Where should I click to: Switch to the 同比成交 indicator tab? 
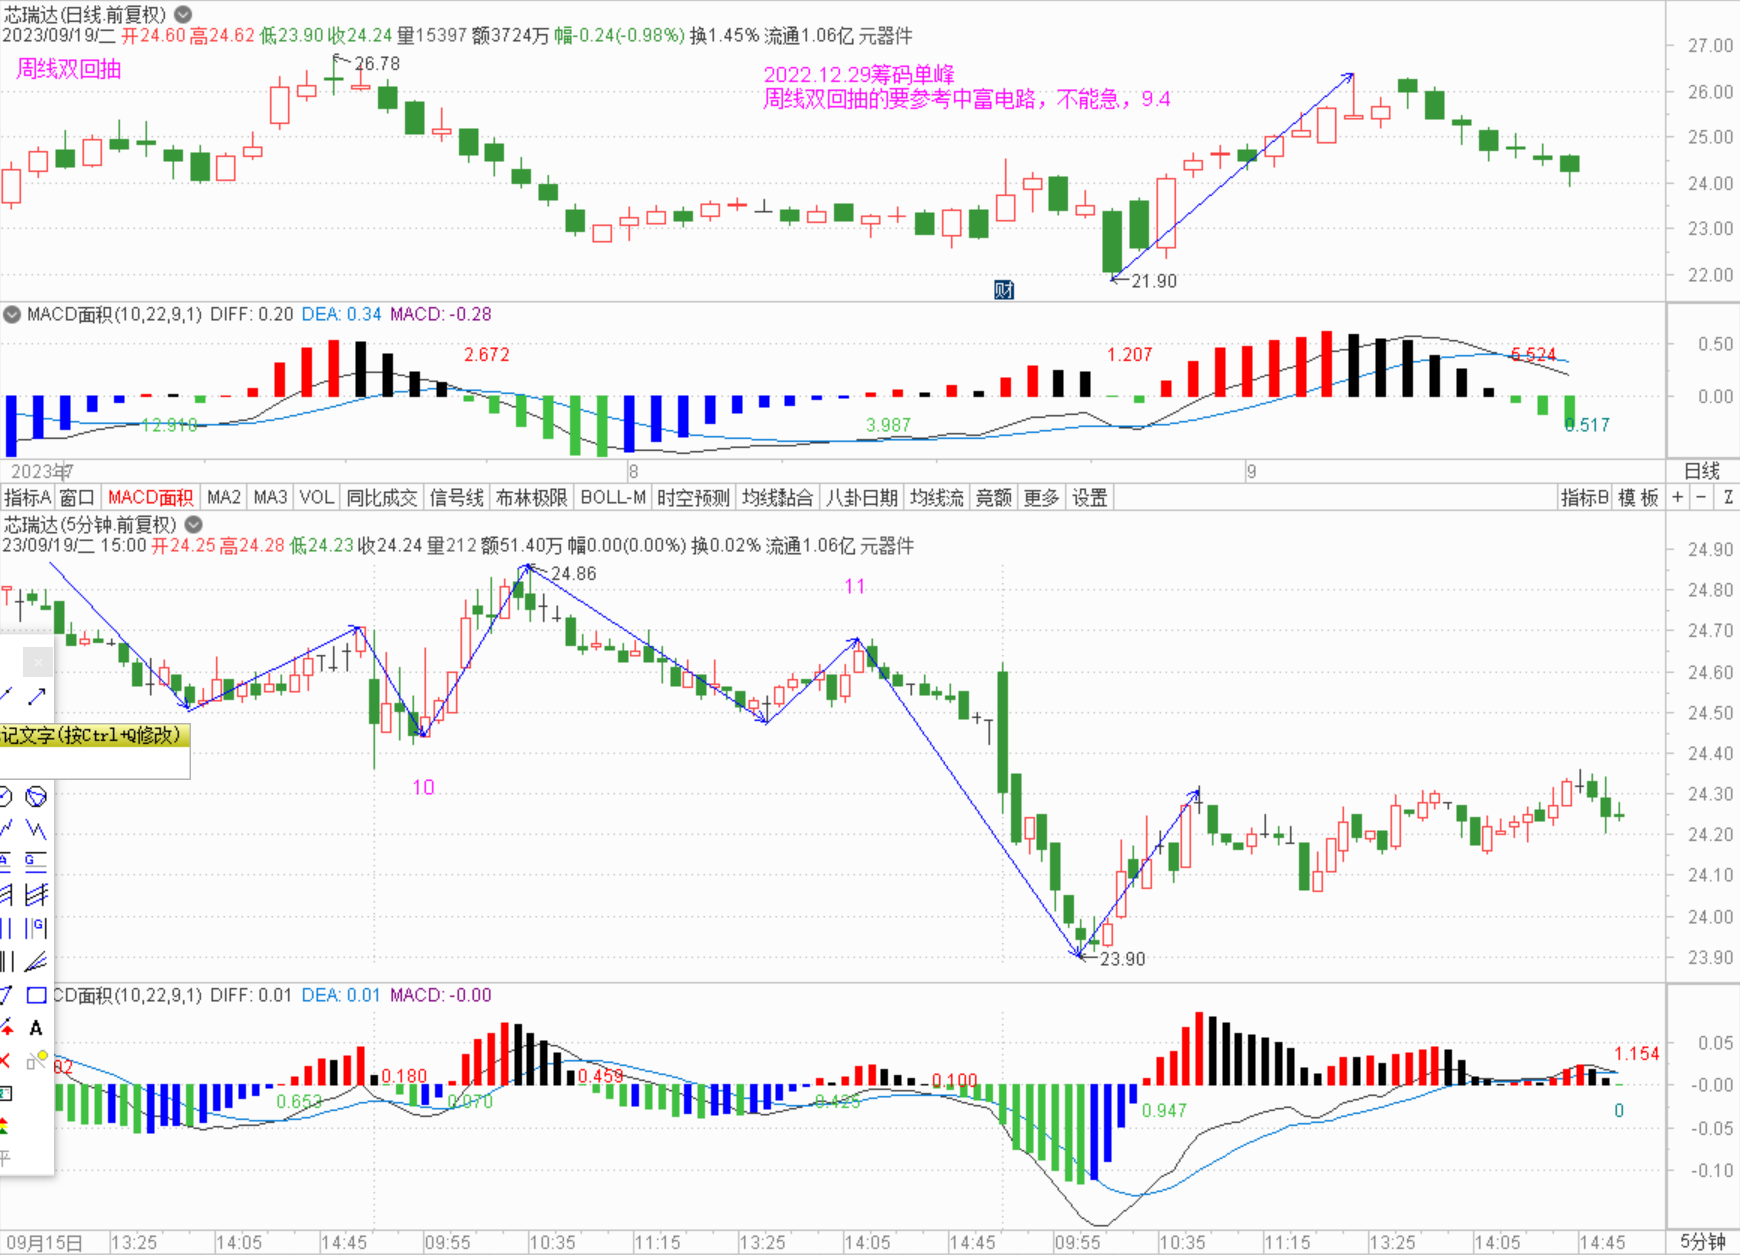[x=382, y=498]
